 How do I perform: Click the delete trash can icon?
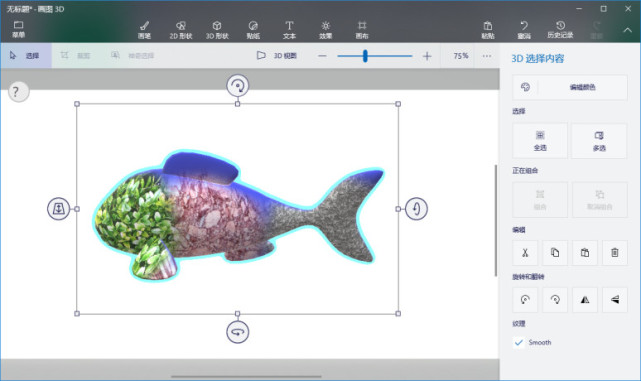point(614,253)
